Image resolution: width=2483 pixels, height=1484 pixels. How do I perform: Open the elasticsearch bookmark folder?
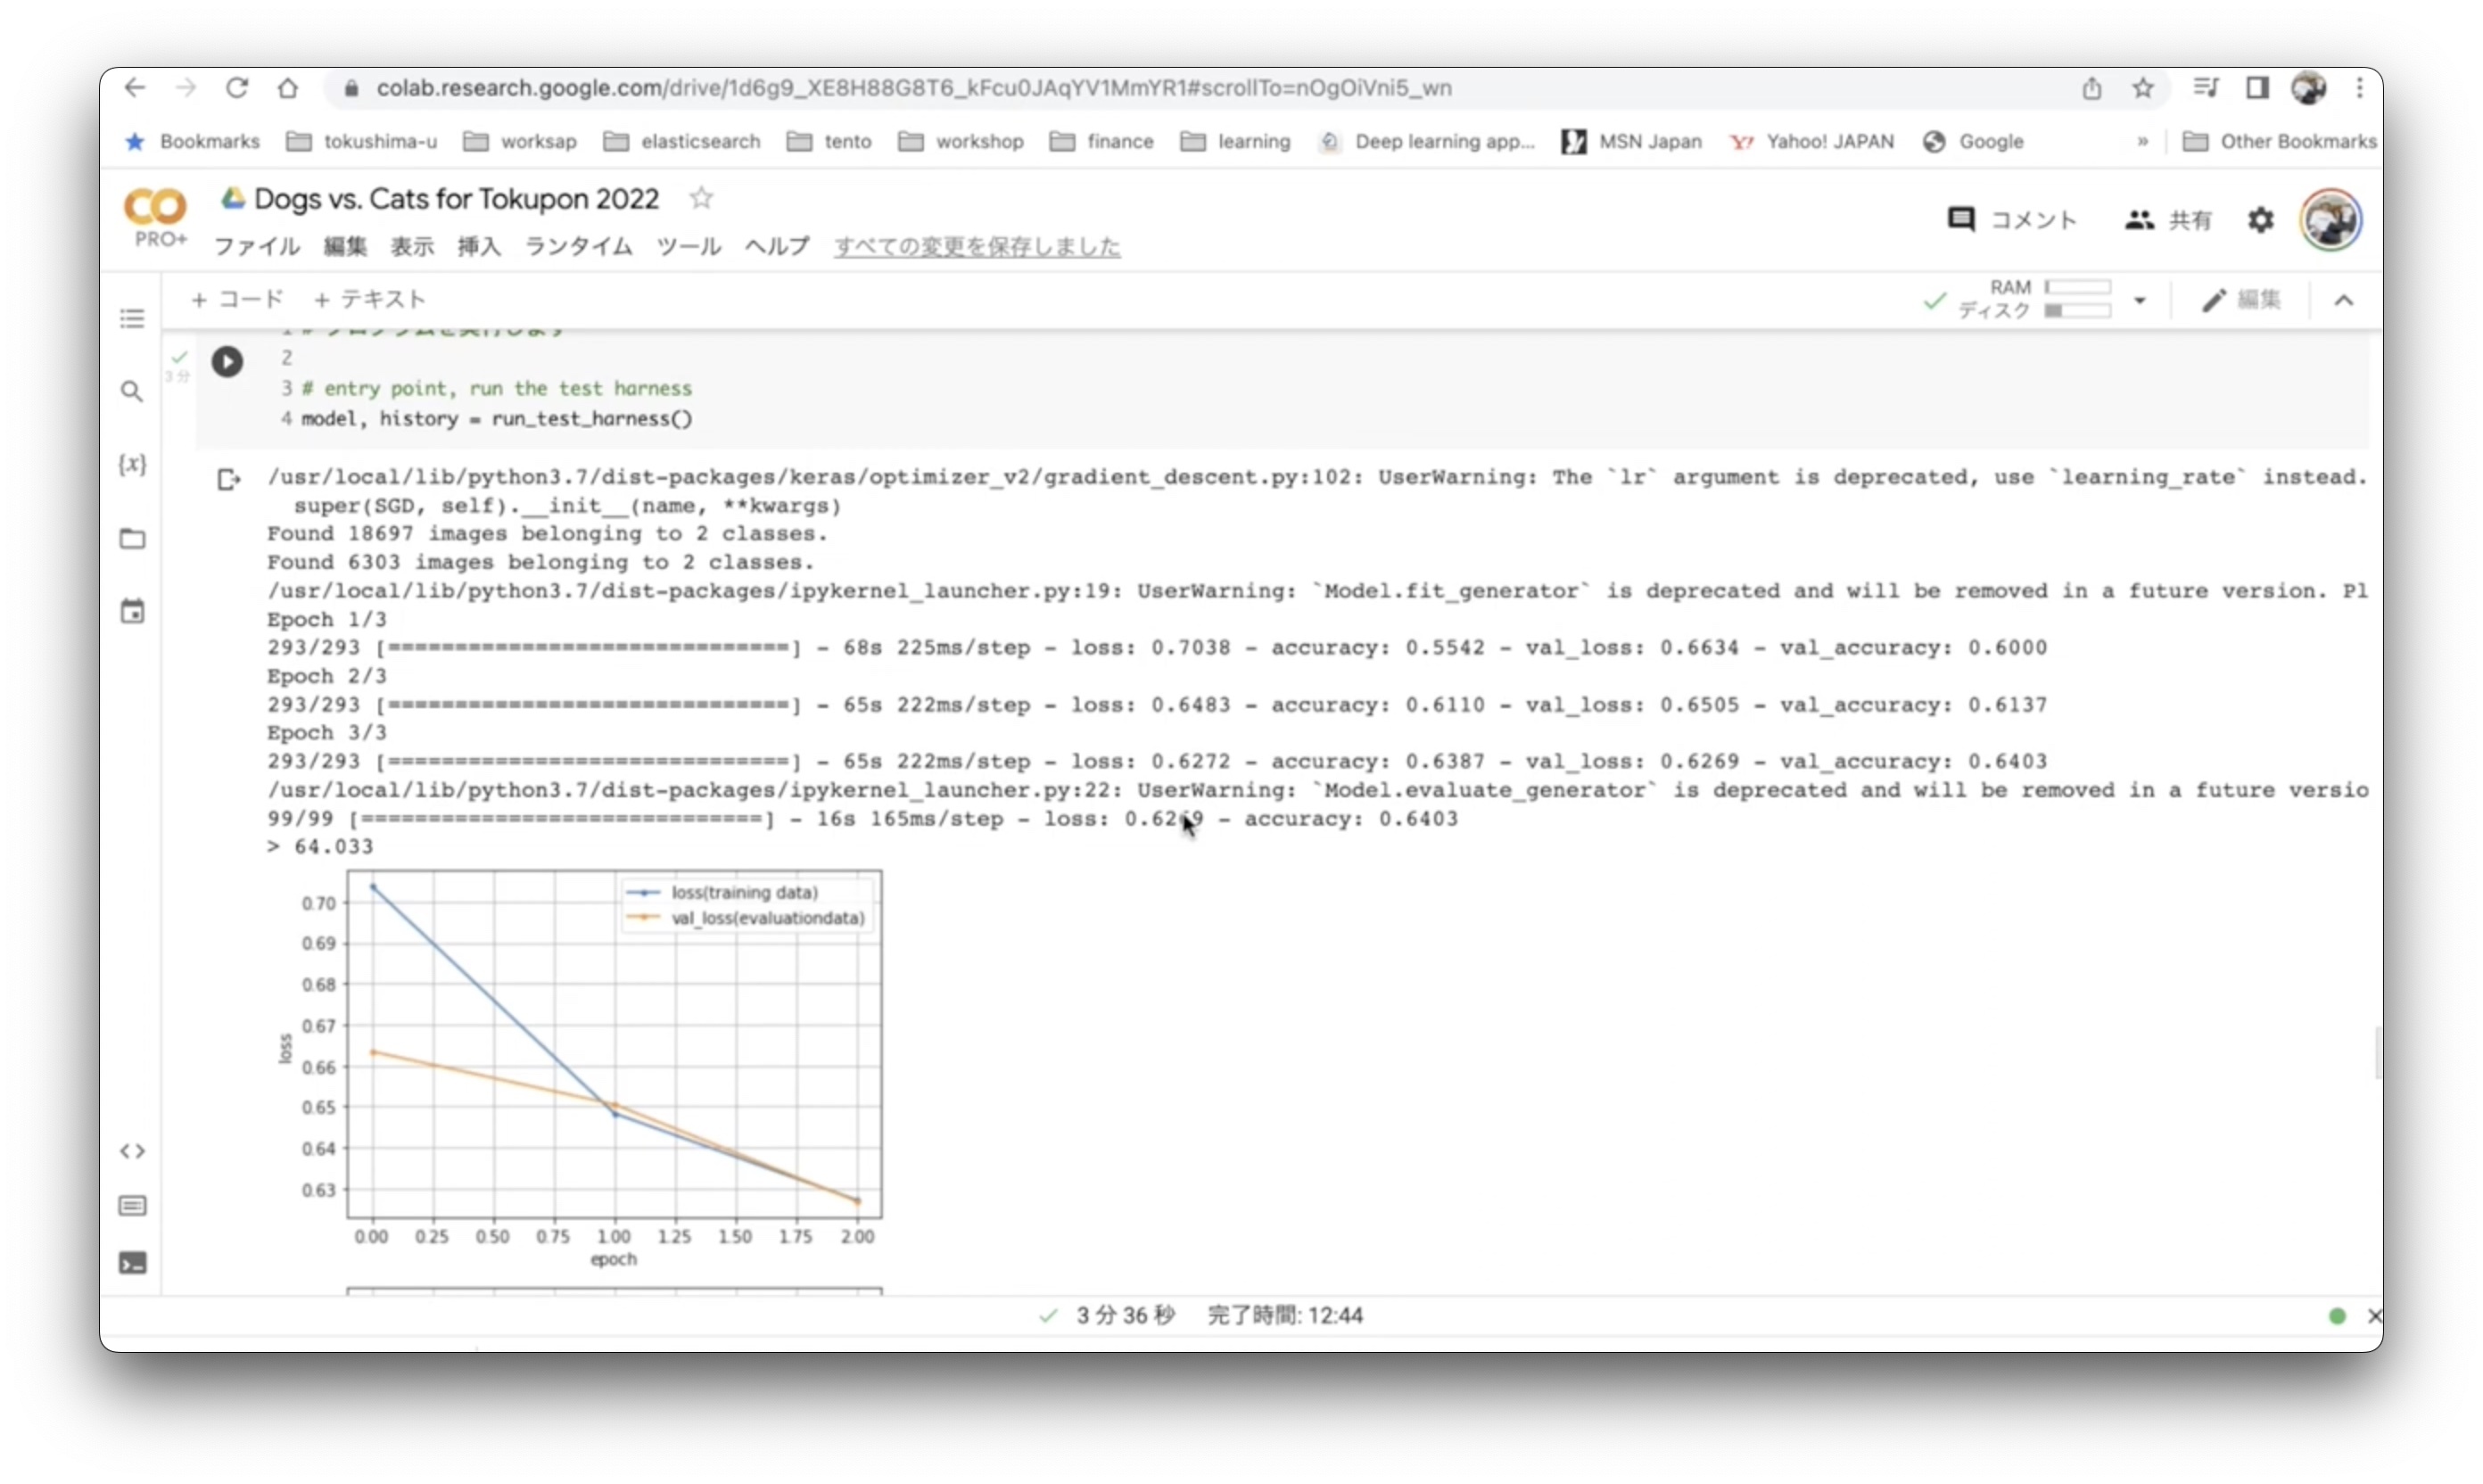682,141
